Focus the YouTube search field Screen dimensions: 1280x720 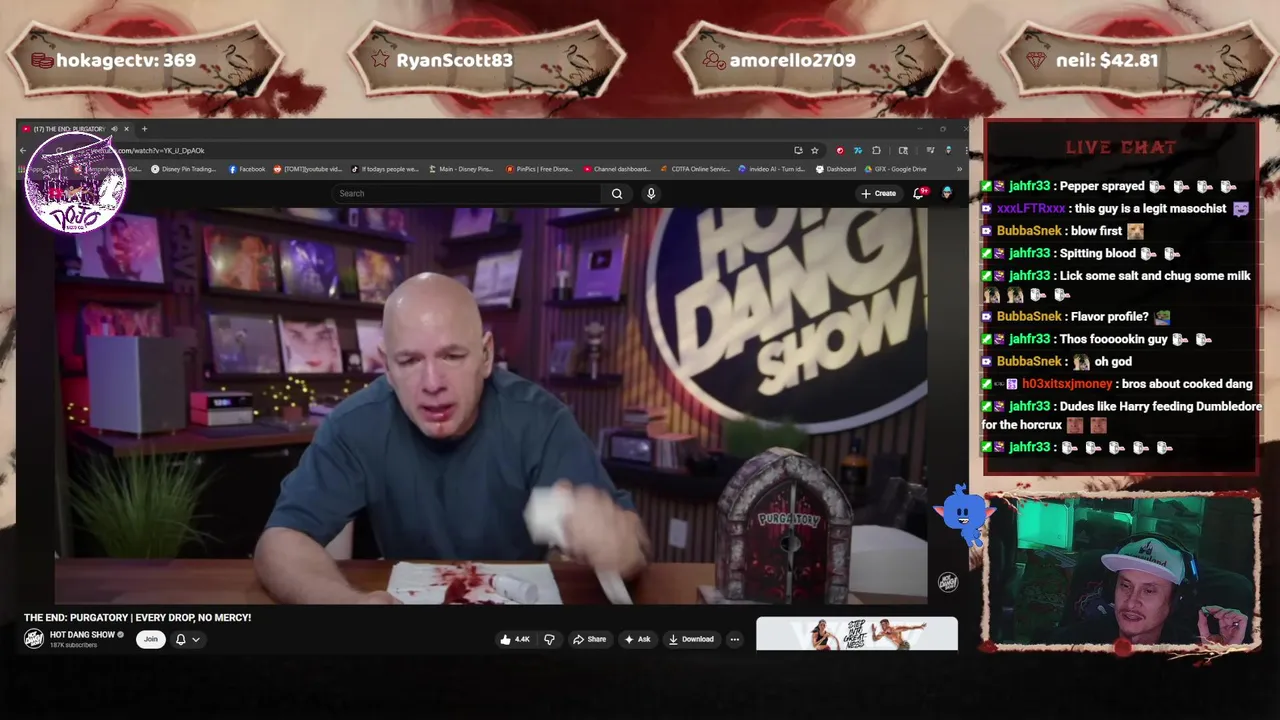466,193
